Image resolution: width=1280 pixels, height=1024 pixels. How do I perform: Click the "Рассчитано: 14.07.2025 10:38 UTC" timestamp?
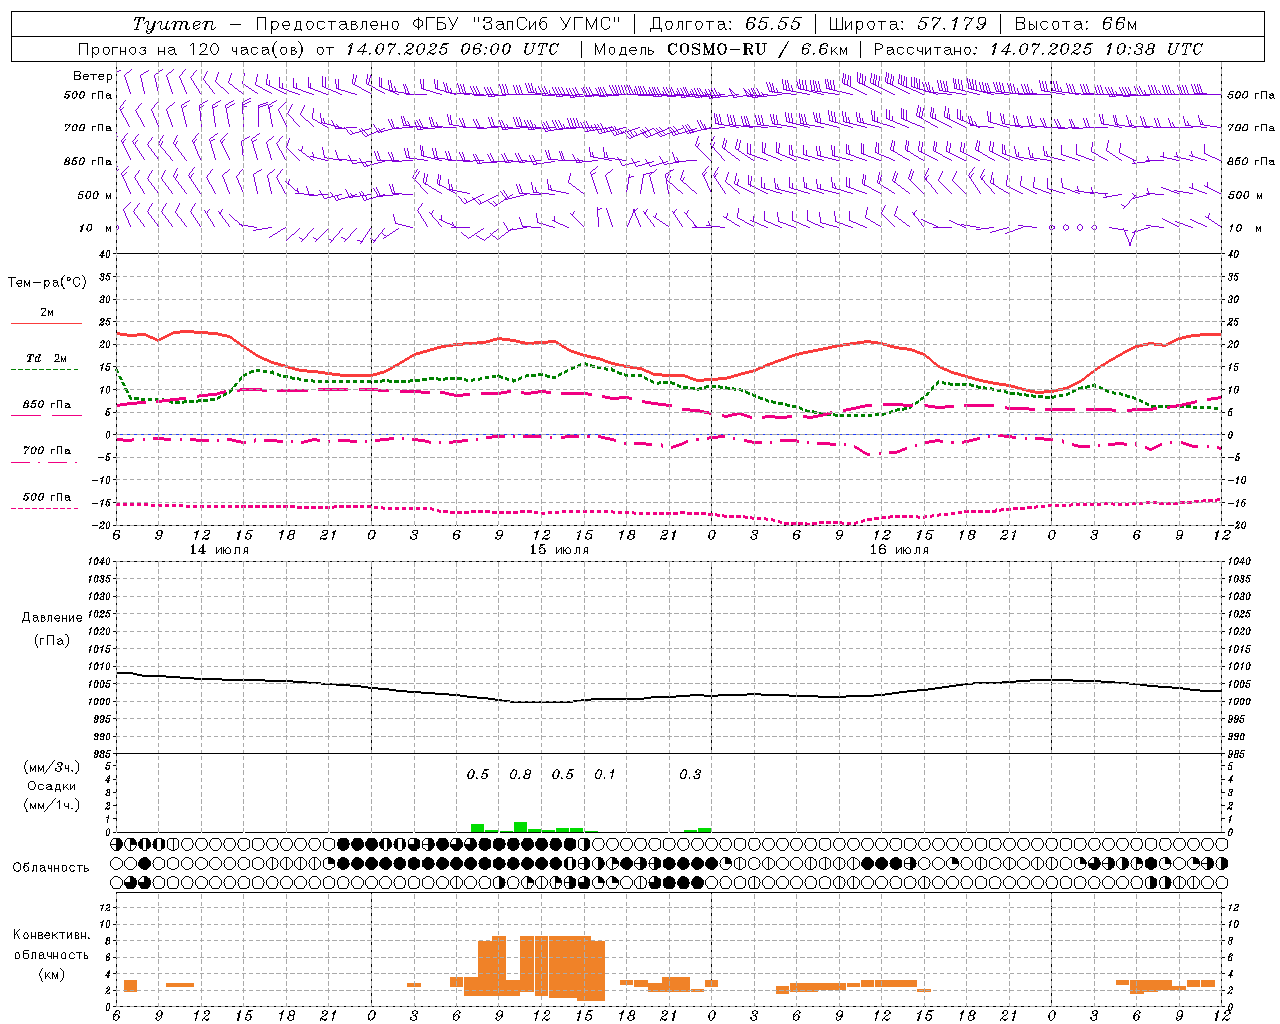[x=1038, y=49]
